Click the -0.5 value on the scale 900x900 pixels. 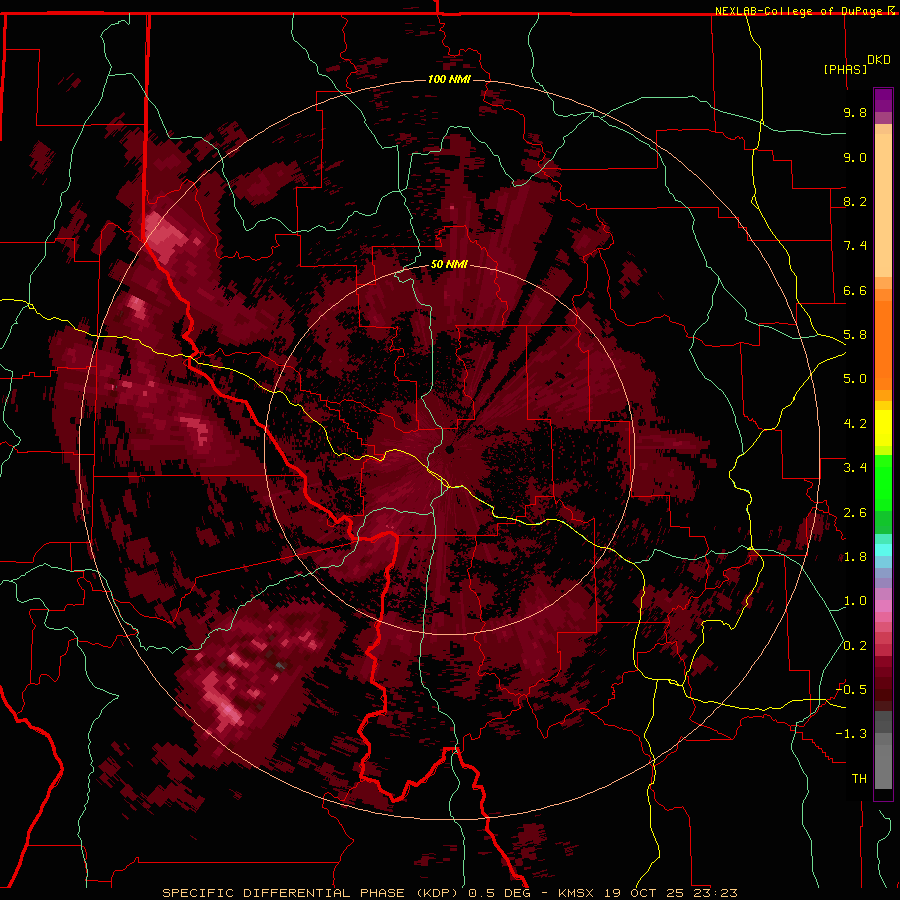coord(851,690)
